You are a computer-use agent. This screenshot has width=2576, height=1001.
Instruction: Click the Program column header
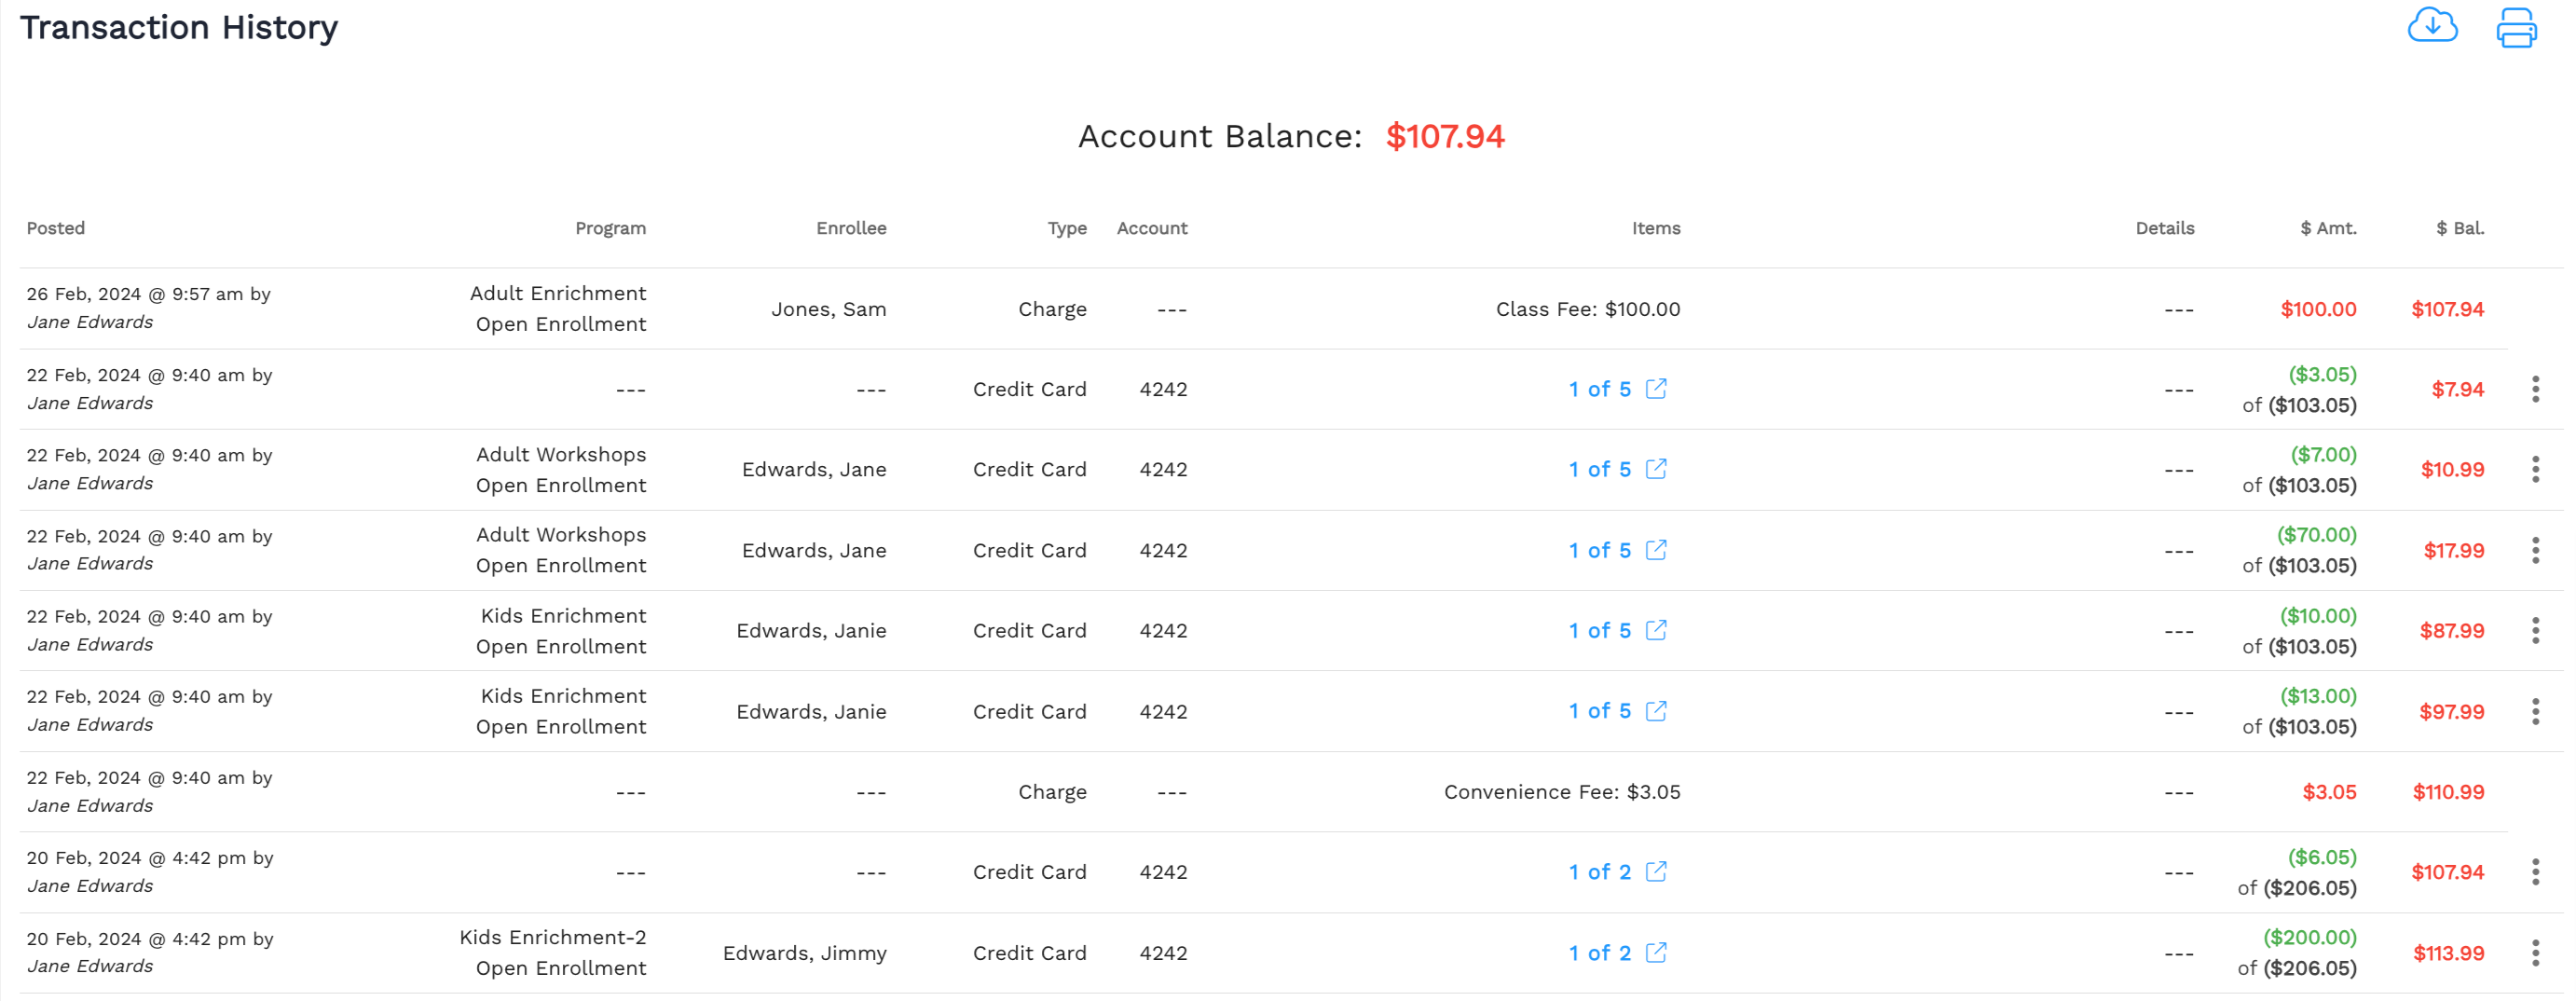610,228
